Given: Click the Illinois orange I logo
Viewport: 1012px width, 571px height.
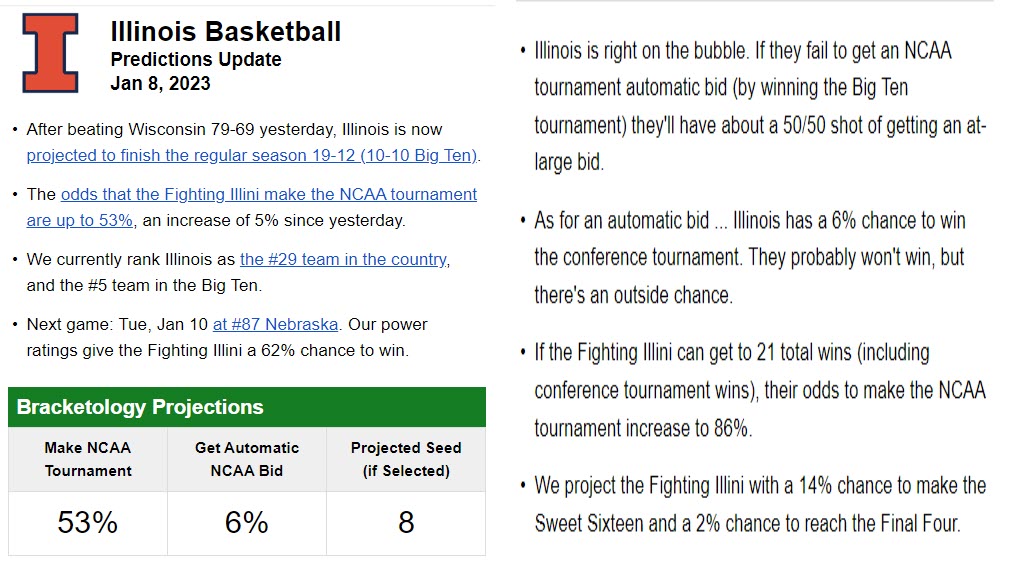Looking at the screenshot, I should click(50, 54).
